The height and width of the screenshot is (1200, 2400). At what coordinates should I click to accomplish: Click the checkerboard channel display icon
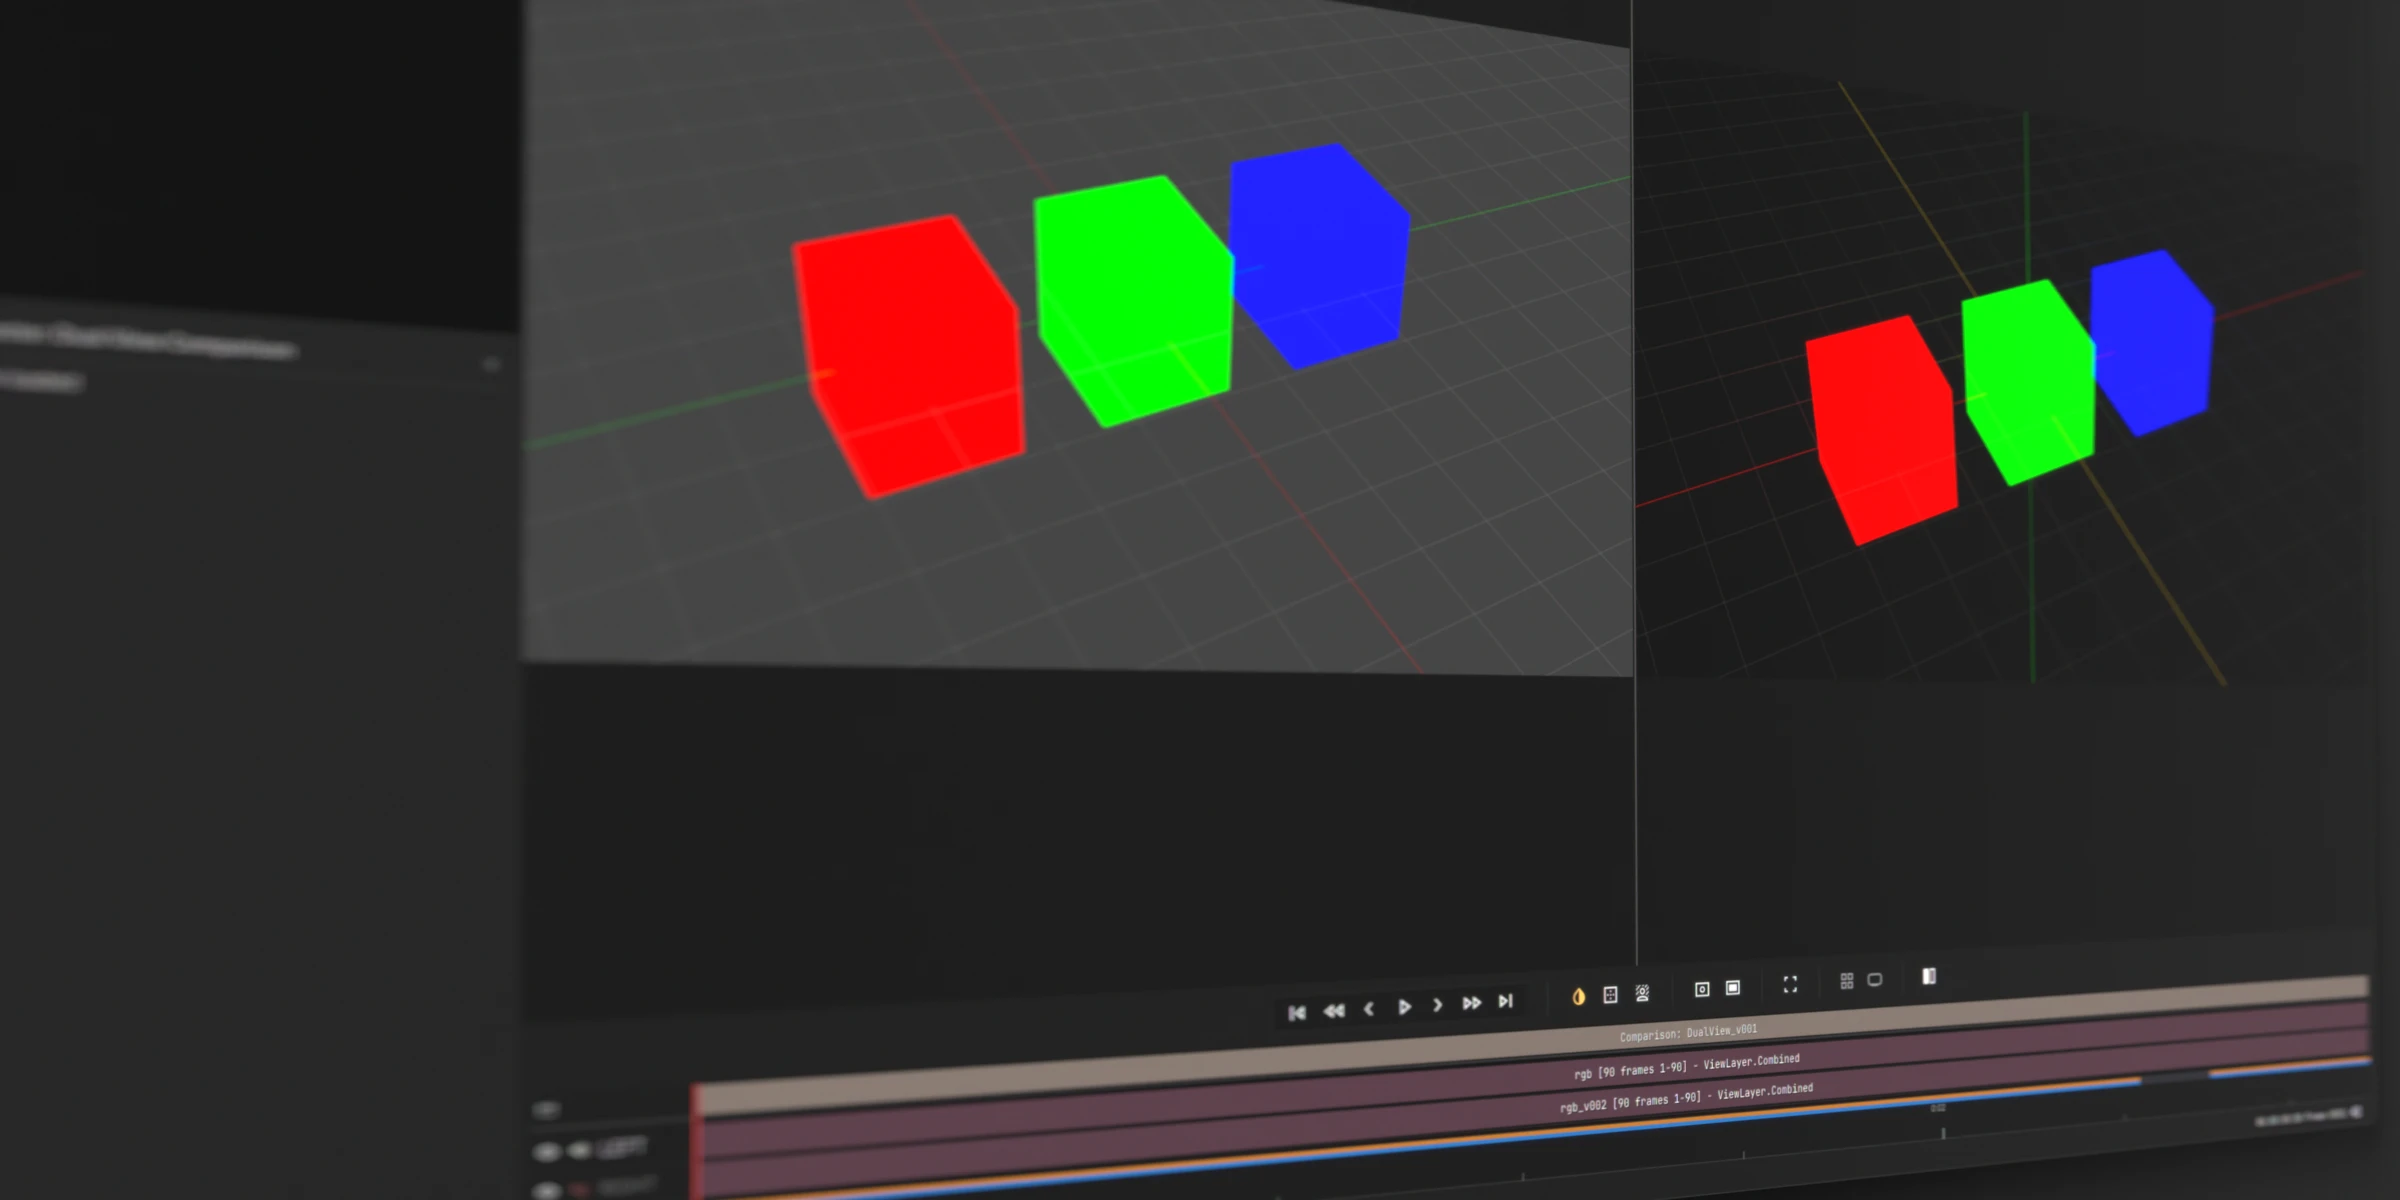click(x=1611, y=993)
